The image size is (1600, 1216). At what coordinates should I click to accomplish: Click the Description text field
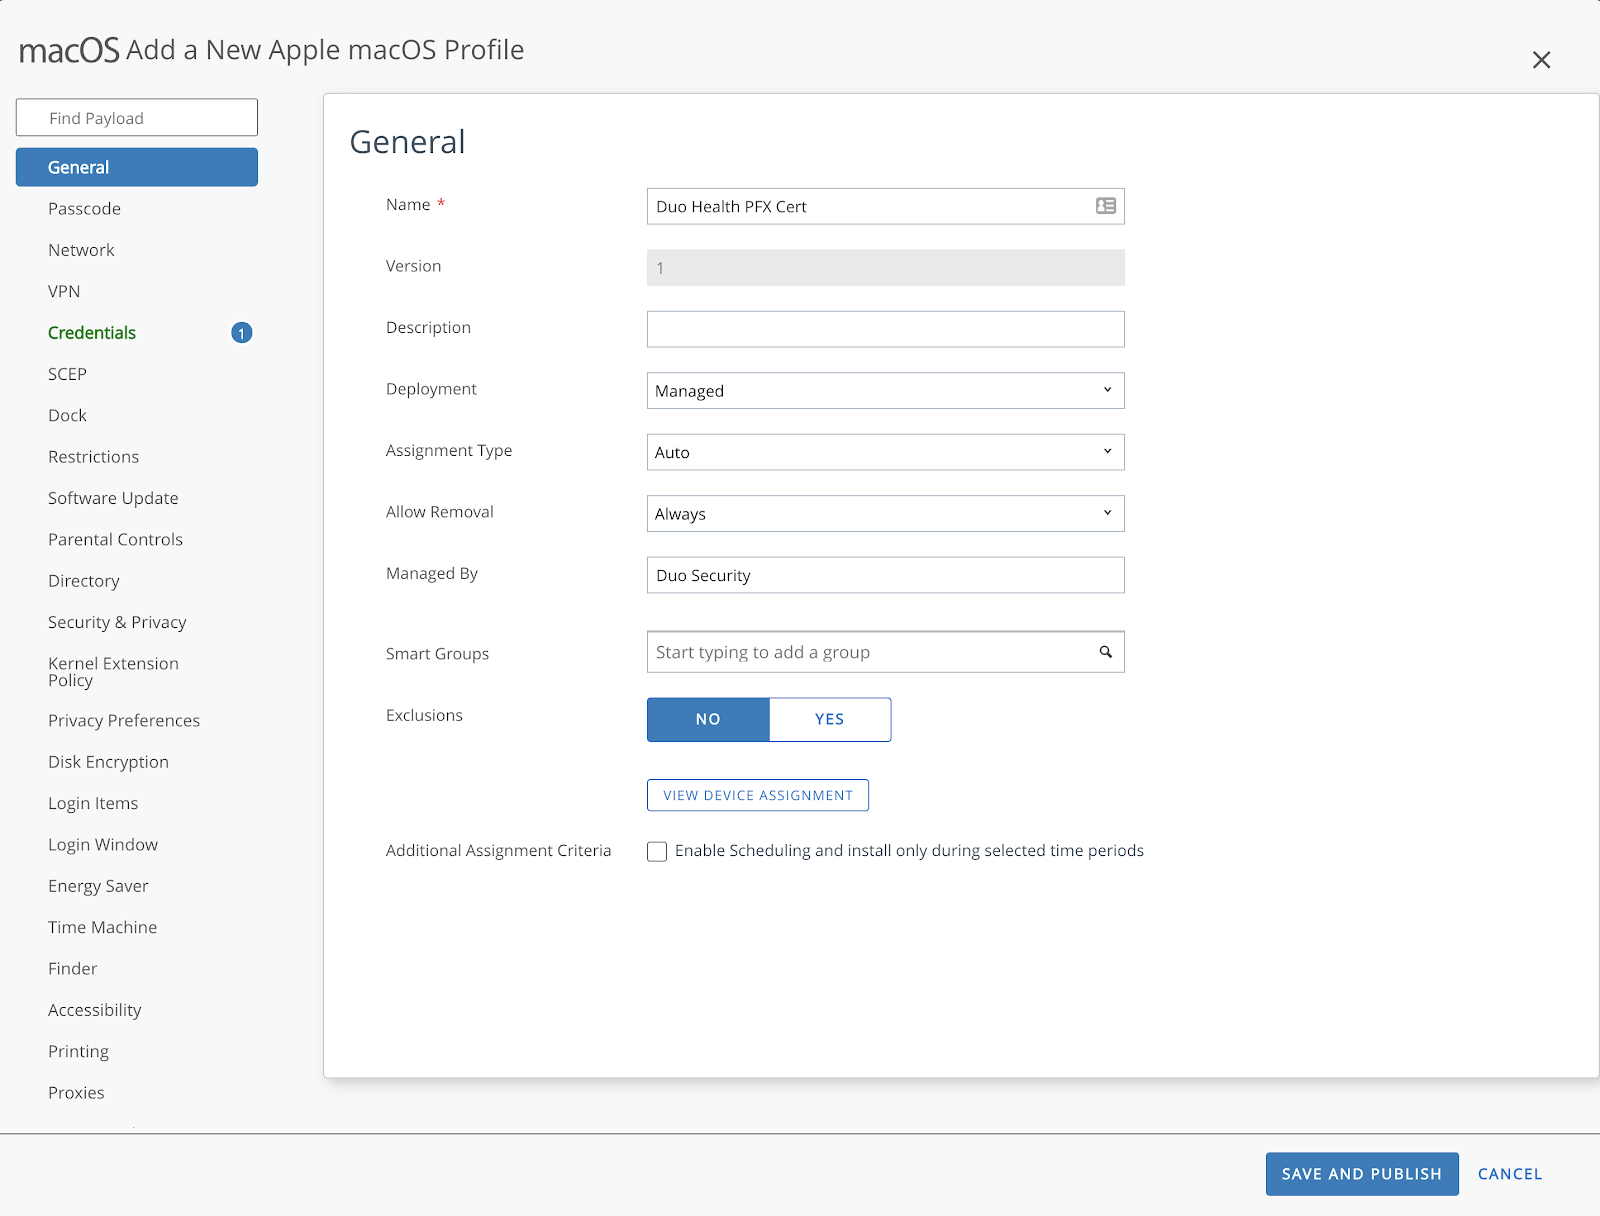tap(885, 329)
